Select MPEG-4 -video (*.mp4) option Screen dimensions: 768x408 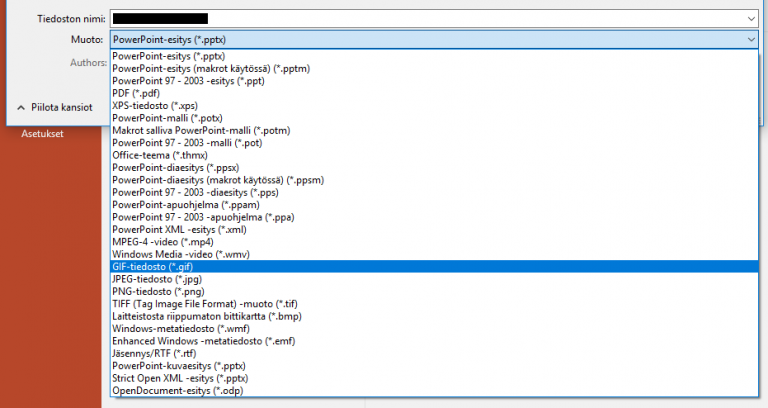point(162,241)
